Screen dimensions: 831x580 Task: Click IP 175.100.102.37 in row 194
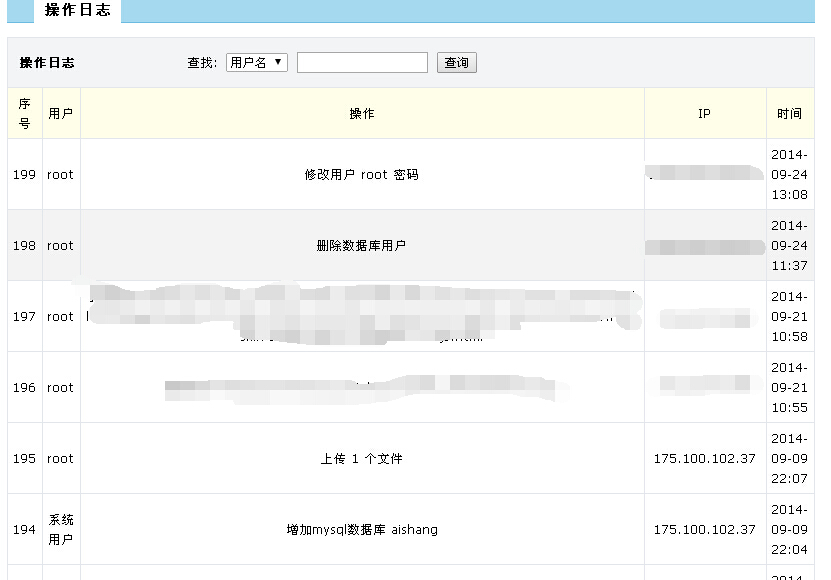[x=704, y=529]
